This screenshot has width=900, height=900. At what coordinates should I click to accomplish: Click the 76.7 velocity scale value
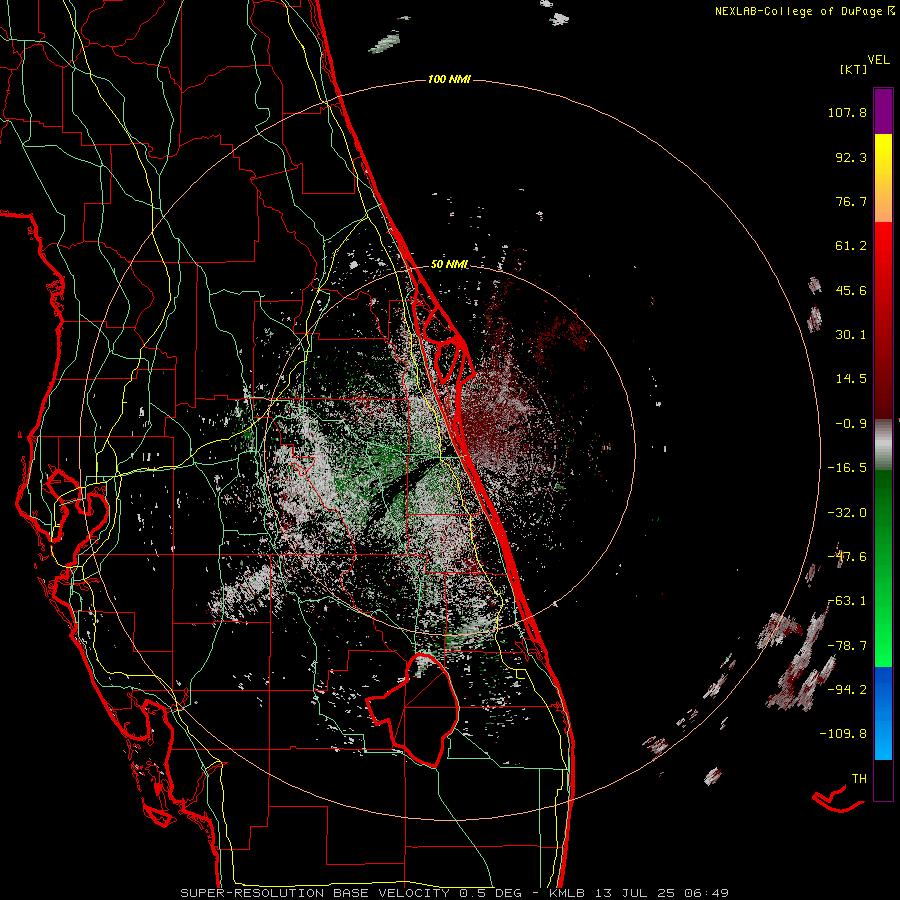coord(851,201)
